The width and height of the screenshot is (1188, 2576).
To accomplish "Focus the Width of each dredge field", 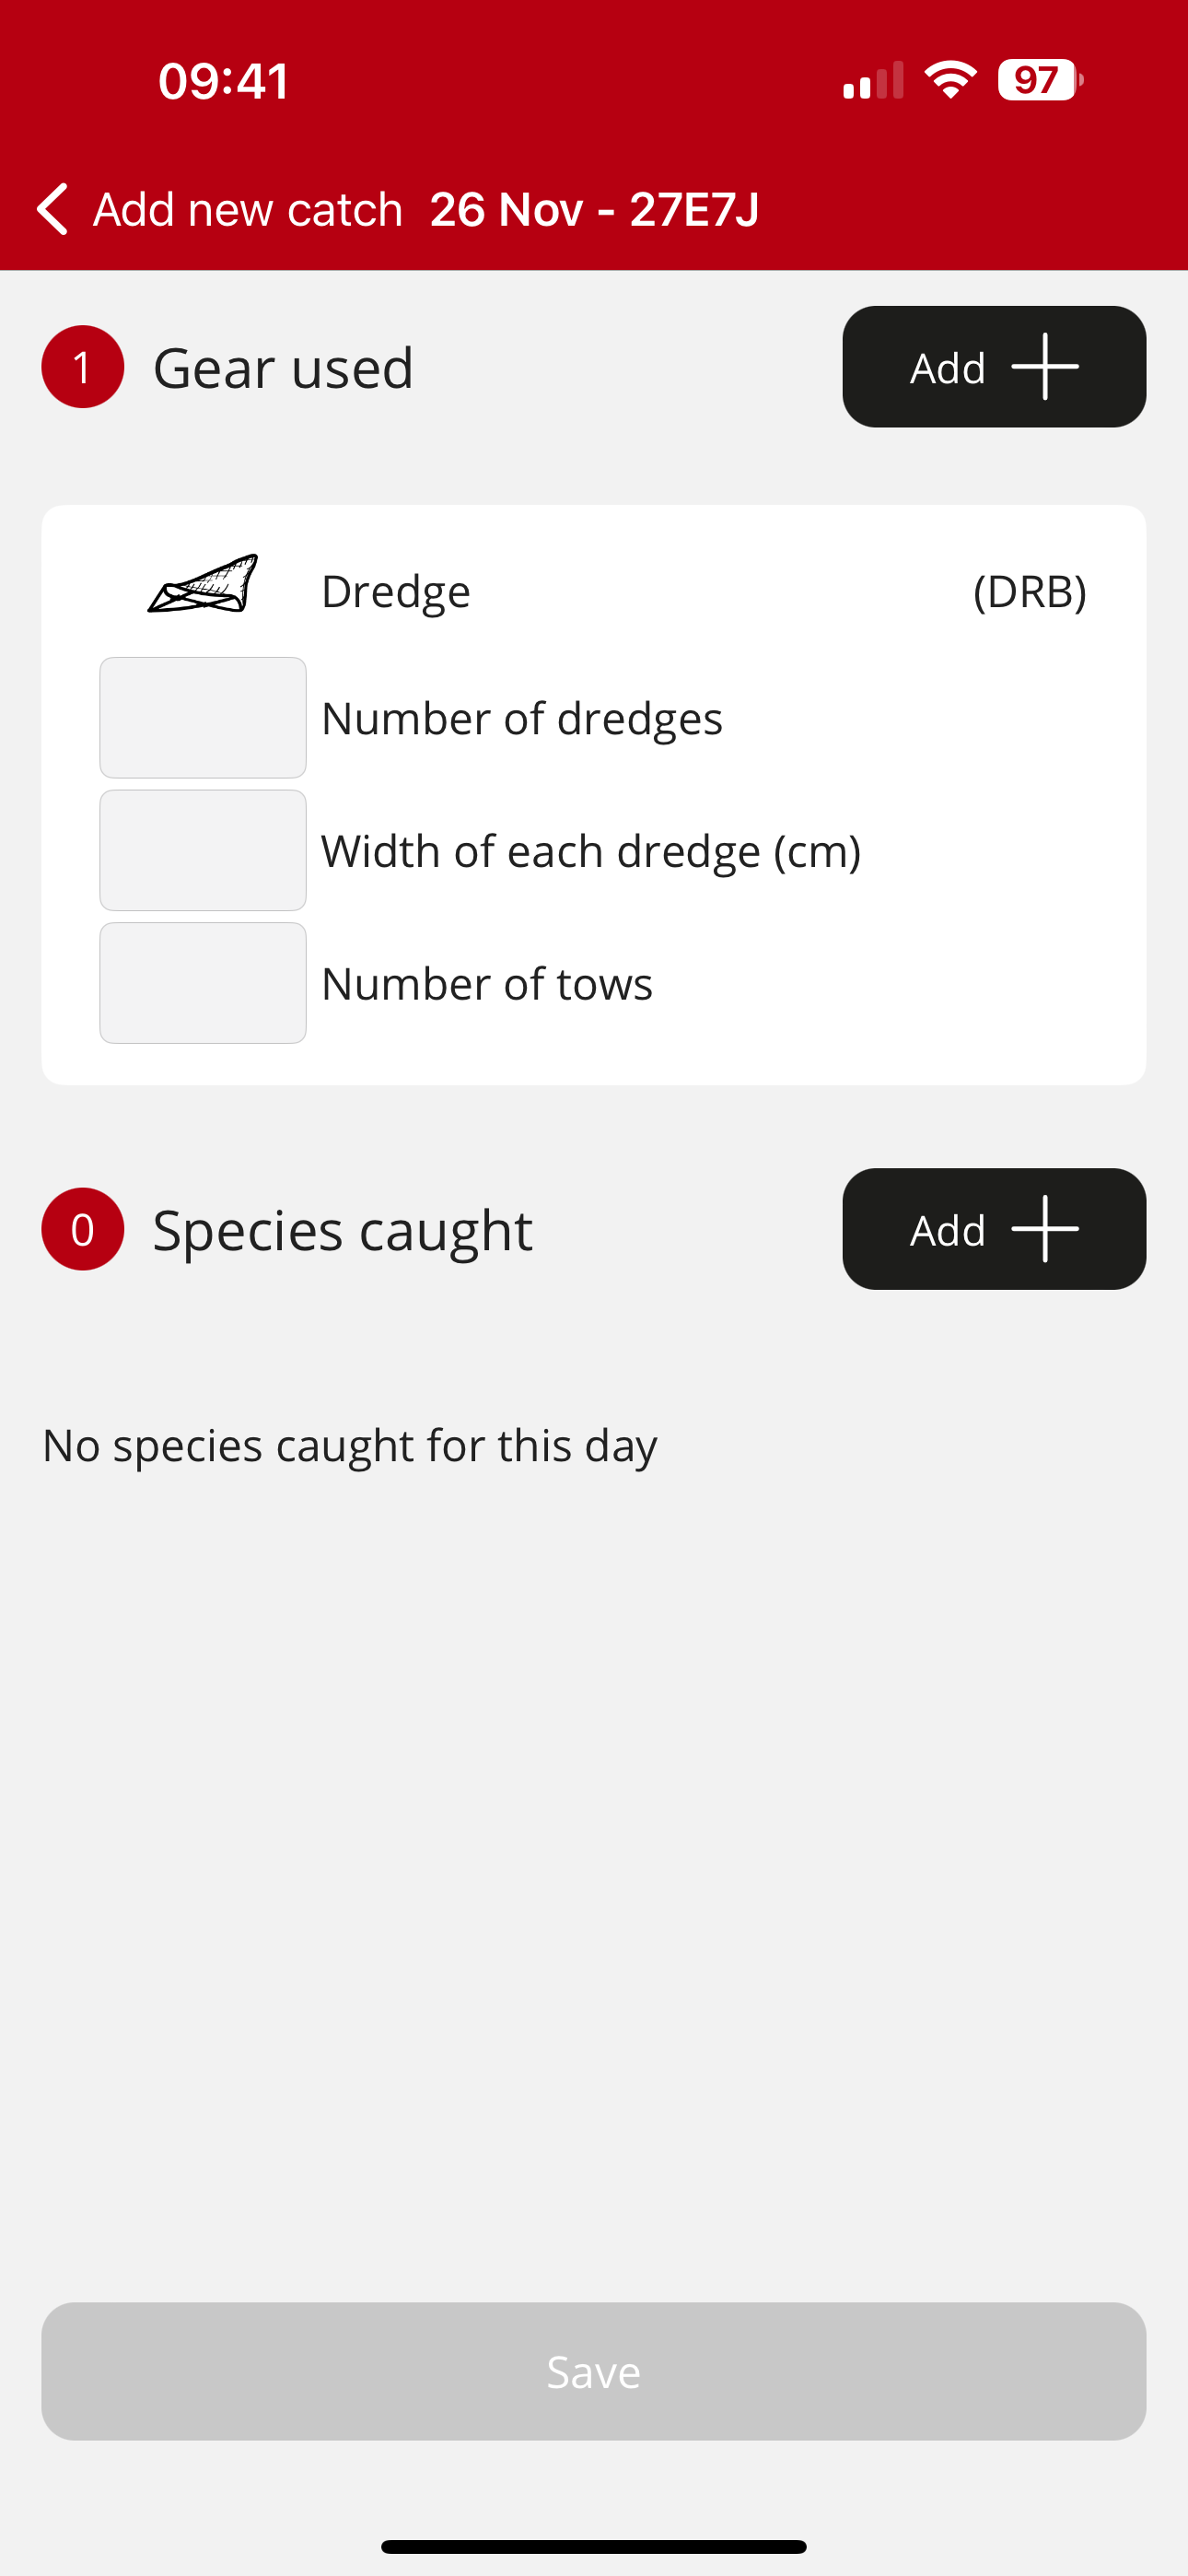I will pos(203,851).
